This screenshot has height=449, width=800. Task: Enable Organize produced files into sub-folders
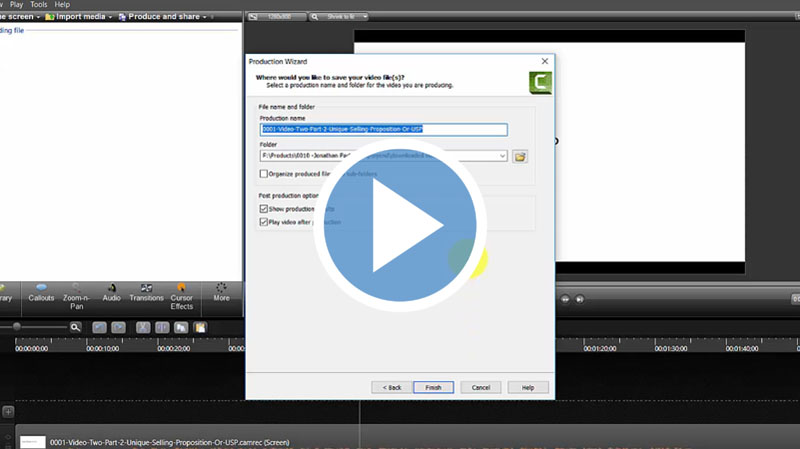(264, 174)
